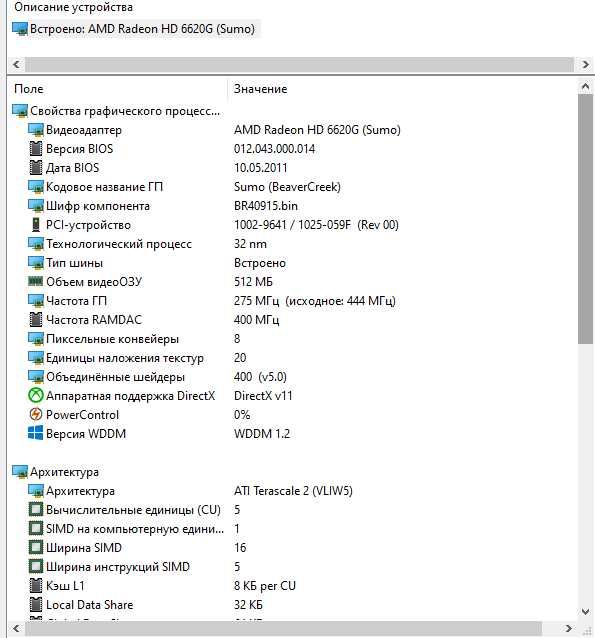Click the icon beside 'Свойства графического процесс...' group
This screenshot has width=595, height=638.
[20, 111]
